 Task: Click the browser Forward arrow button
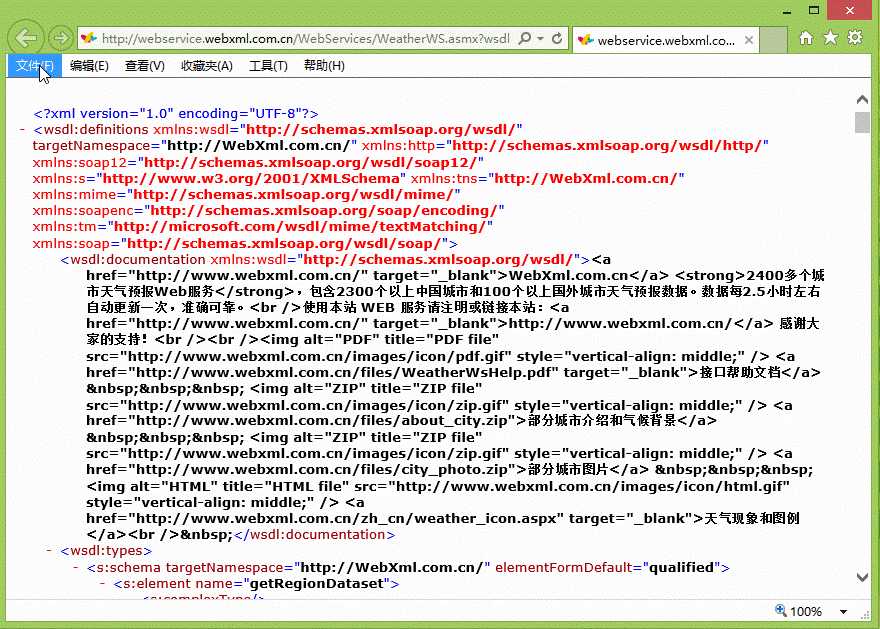pyautogui.click(x=60, y=38)
